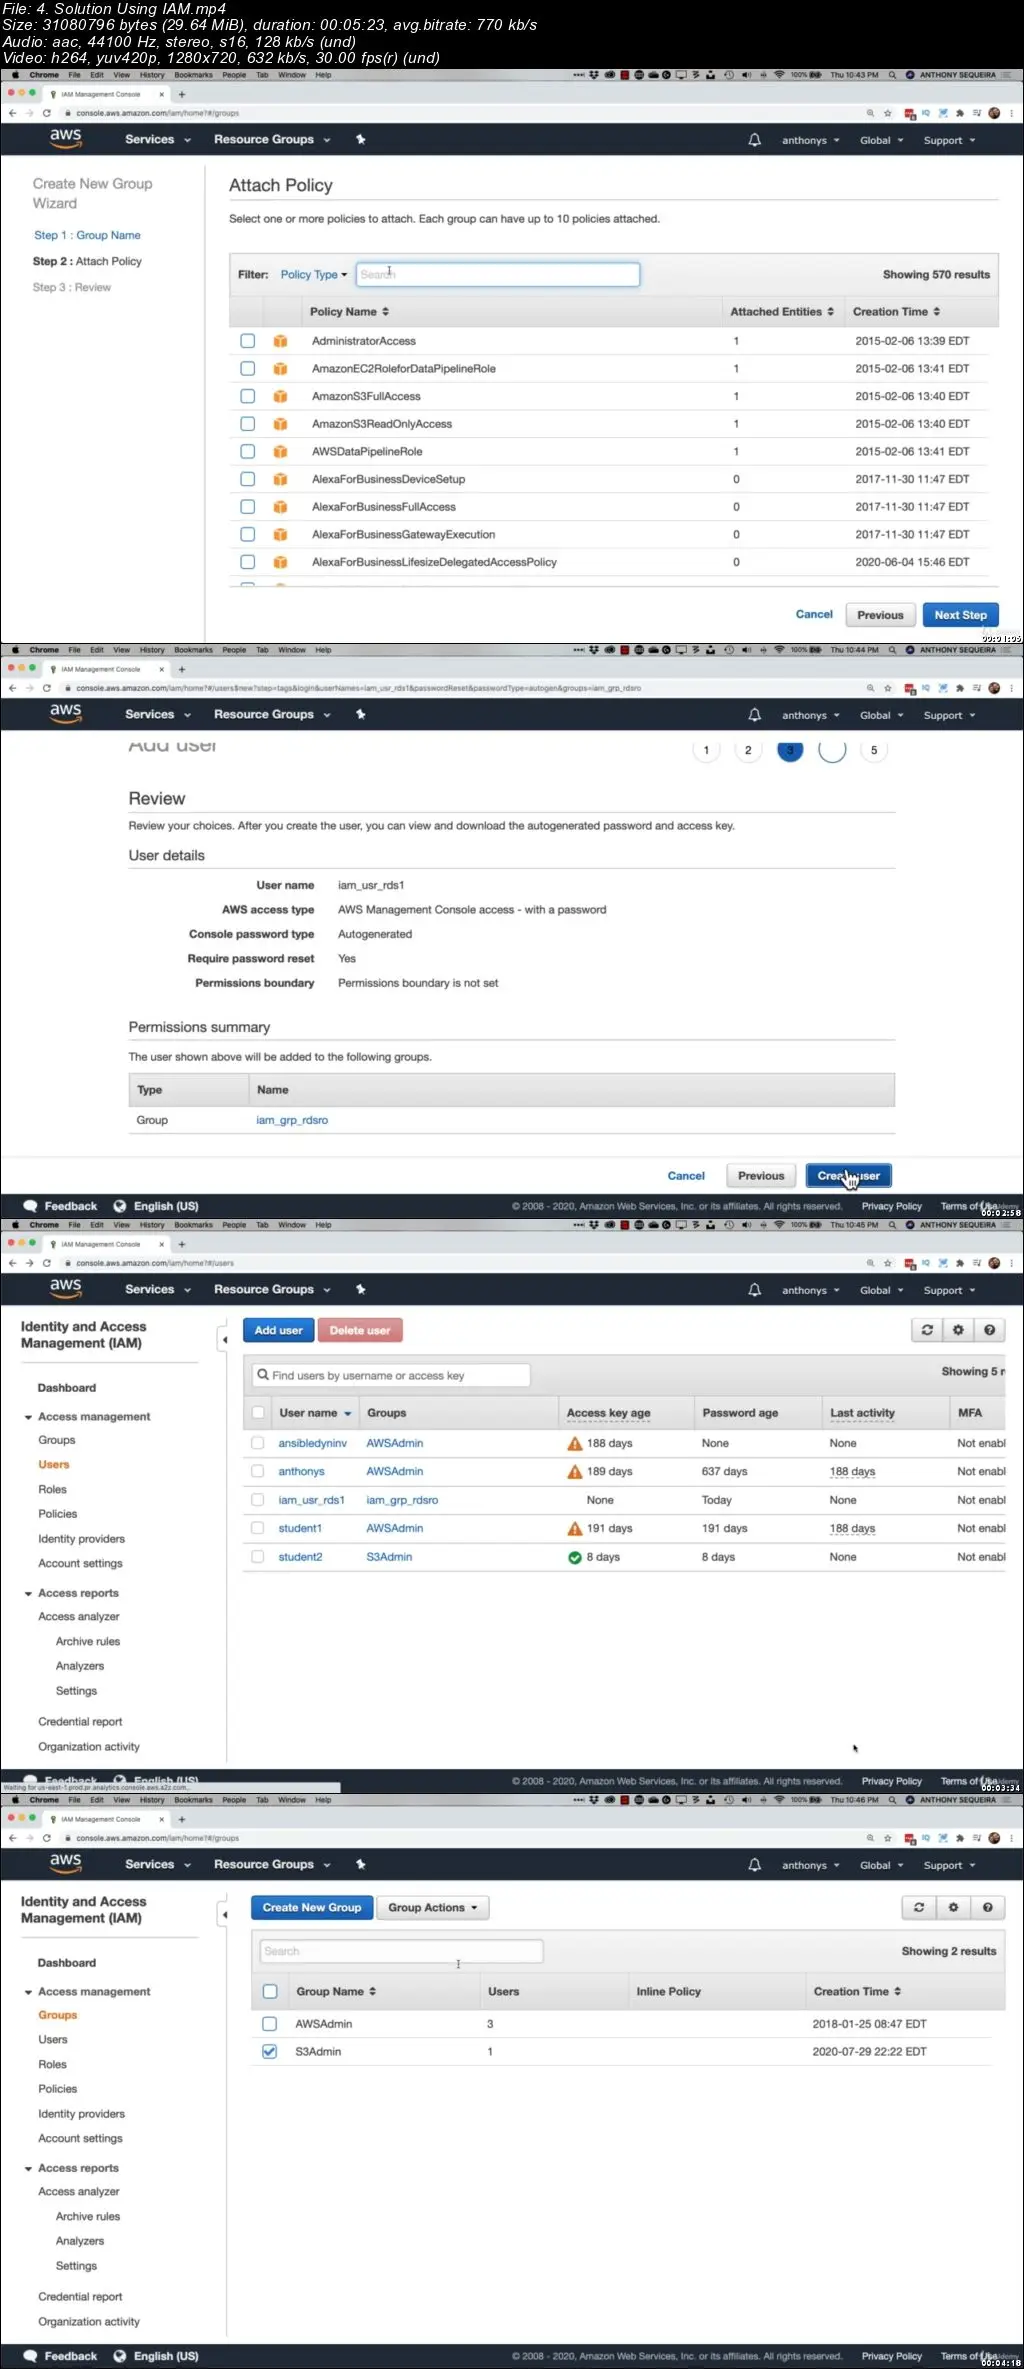1024x2369 pixels.
Task: Select the iam_usr_rds1 user checkbox
Action: point(258,1500)
